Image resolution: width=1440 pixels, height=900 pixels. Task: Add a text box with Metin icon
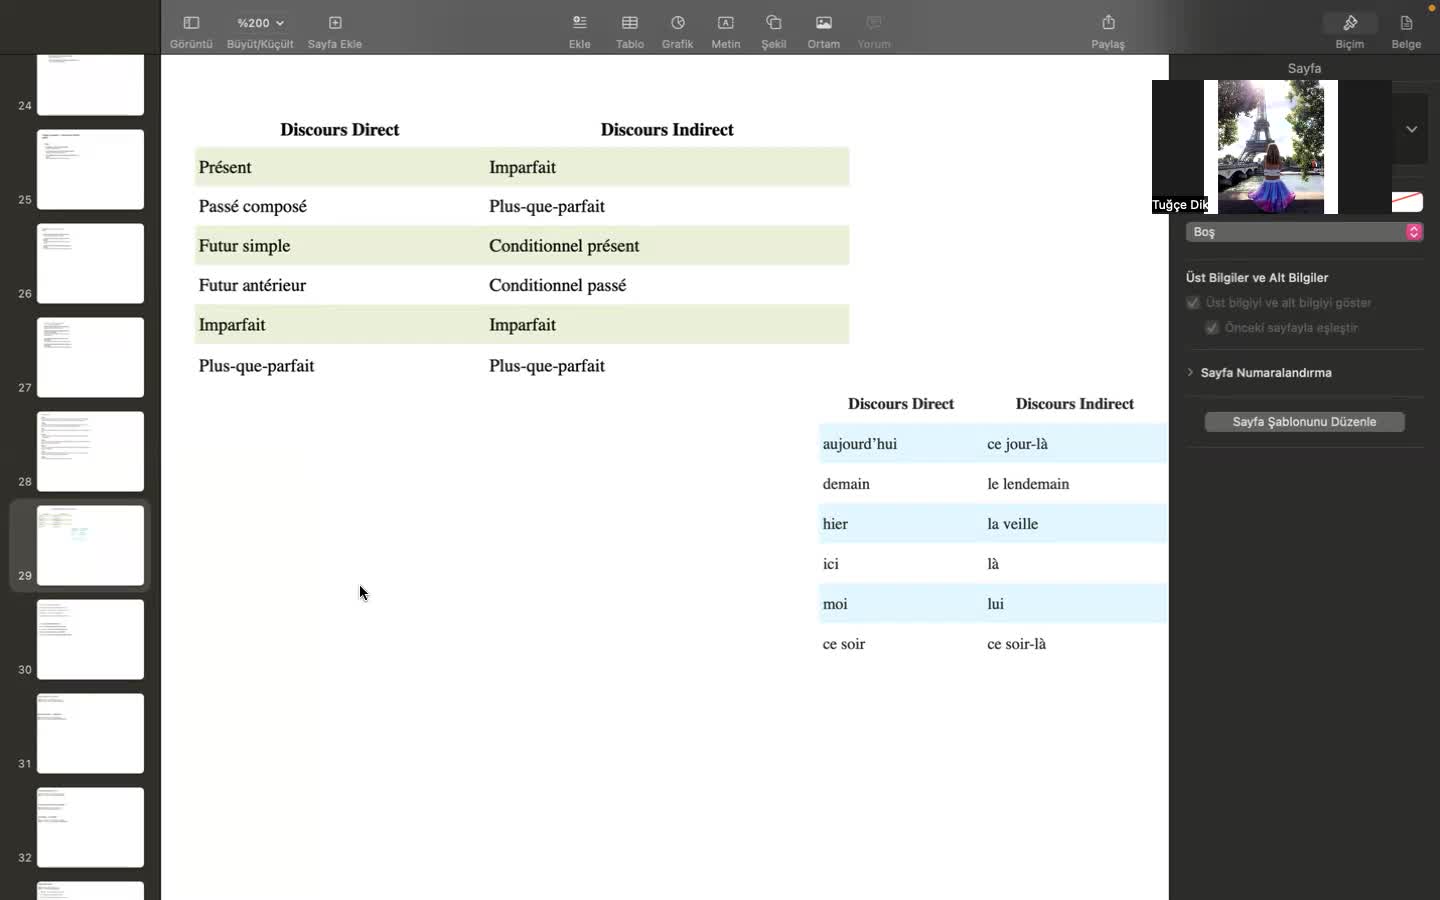pos(726,23)
